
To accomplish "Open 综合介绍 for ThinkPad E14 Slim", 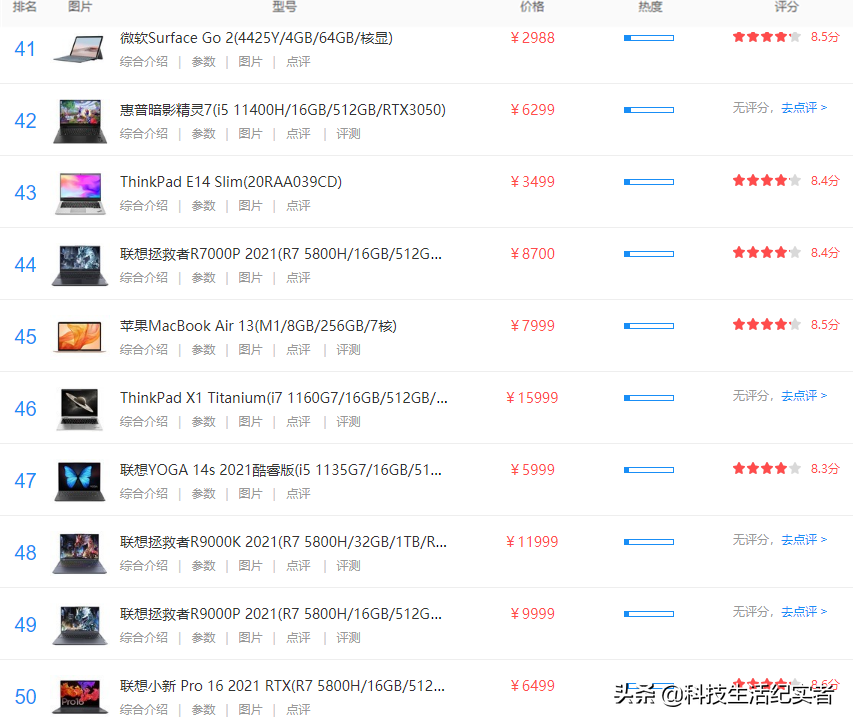I will click(x=144, y=206).
